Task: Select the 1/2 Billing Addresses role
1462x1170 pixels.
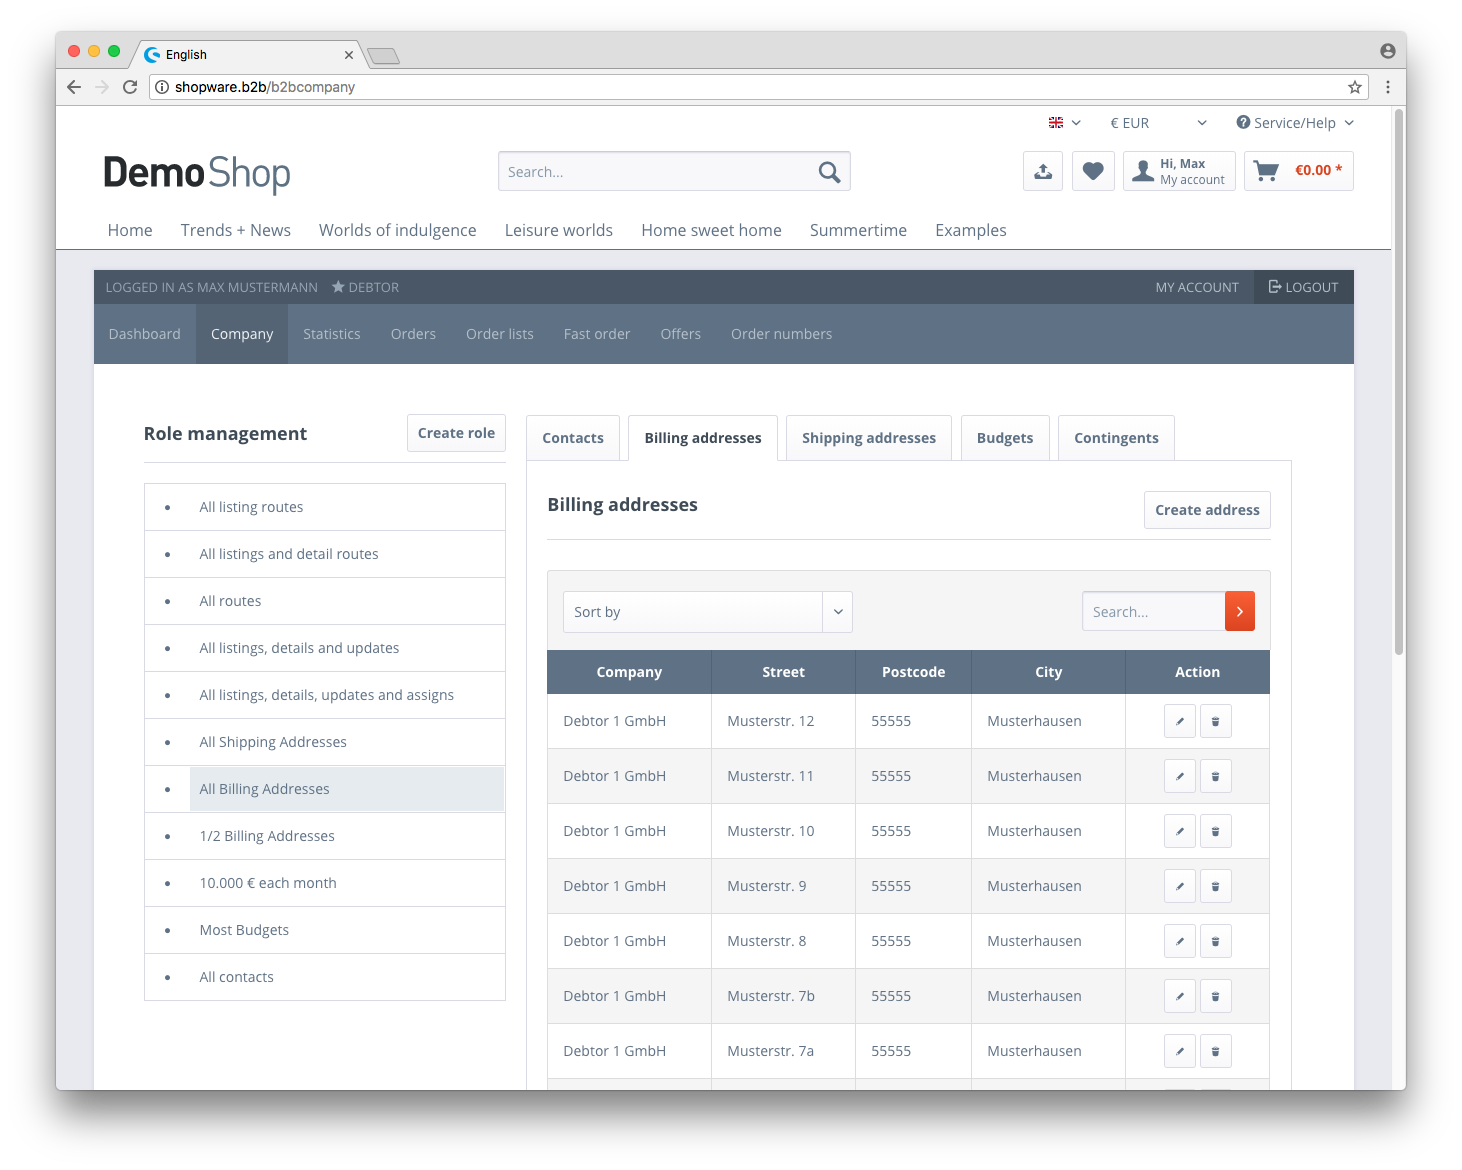Action: (x=267, y=836)
